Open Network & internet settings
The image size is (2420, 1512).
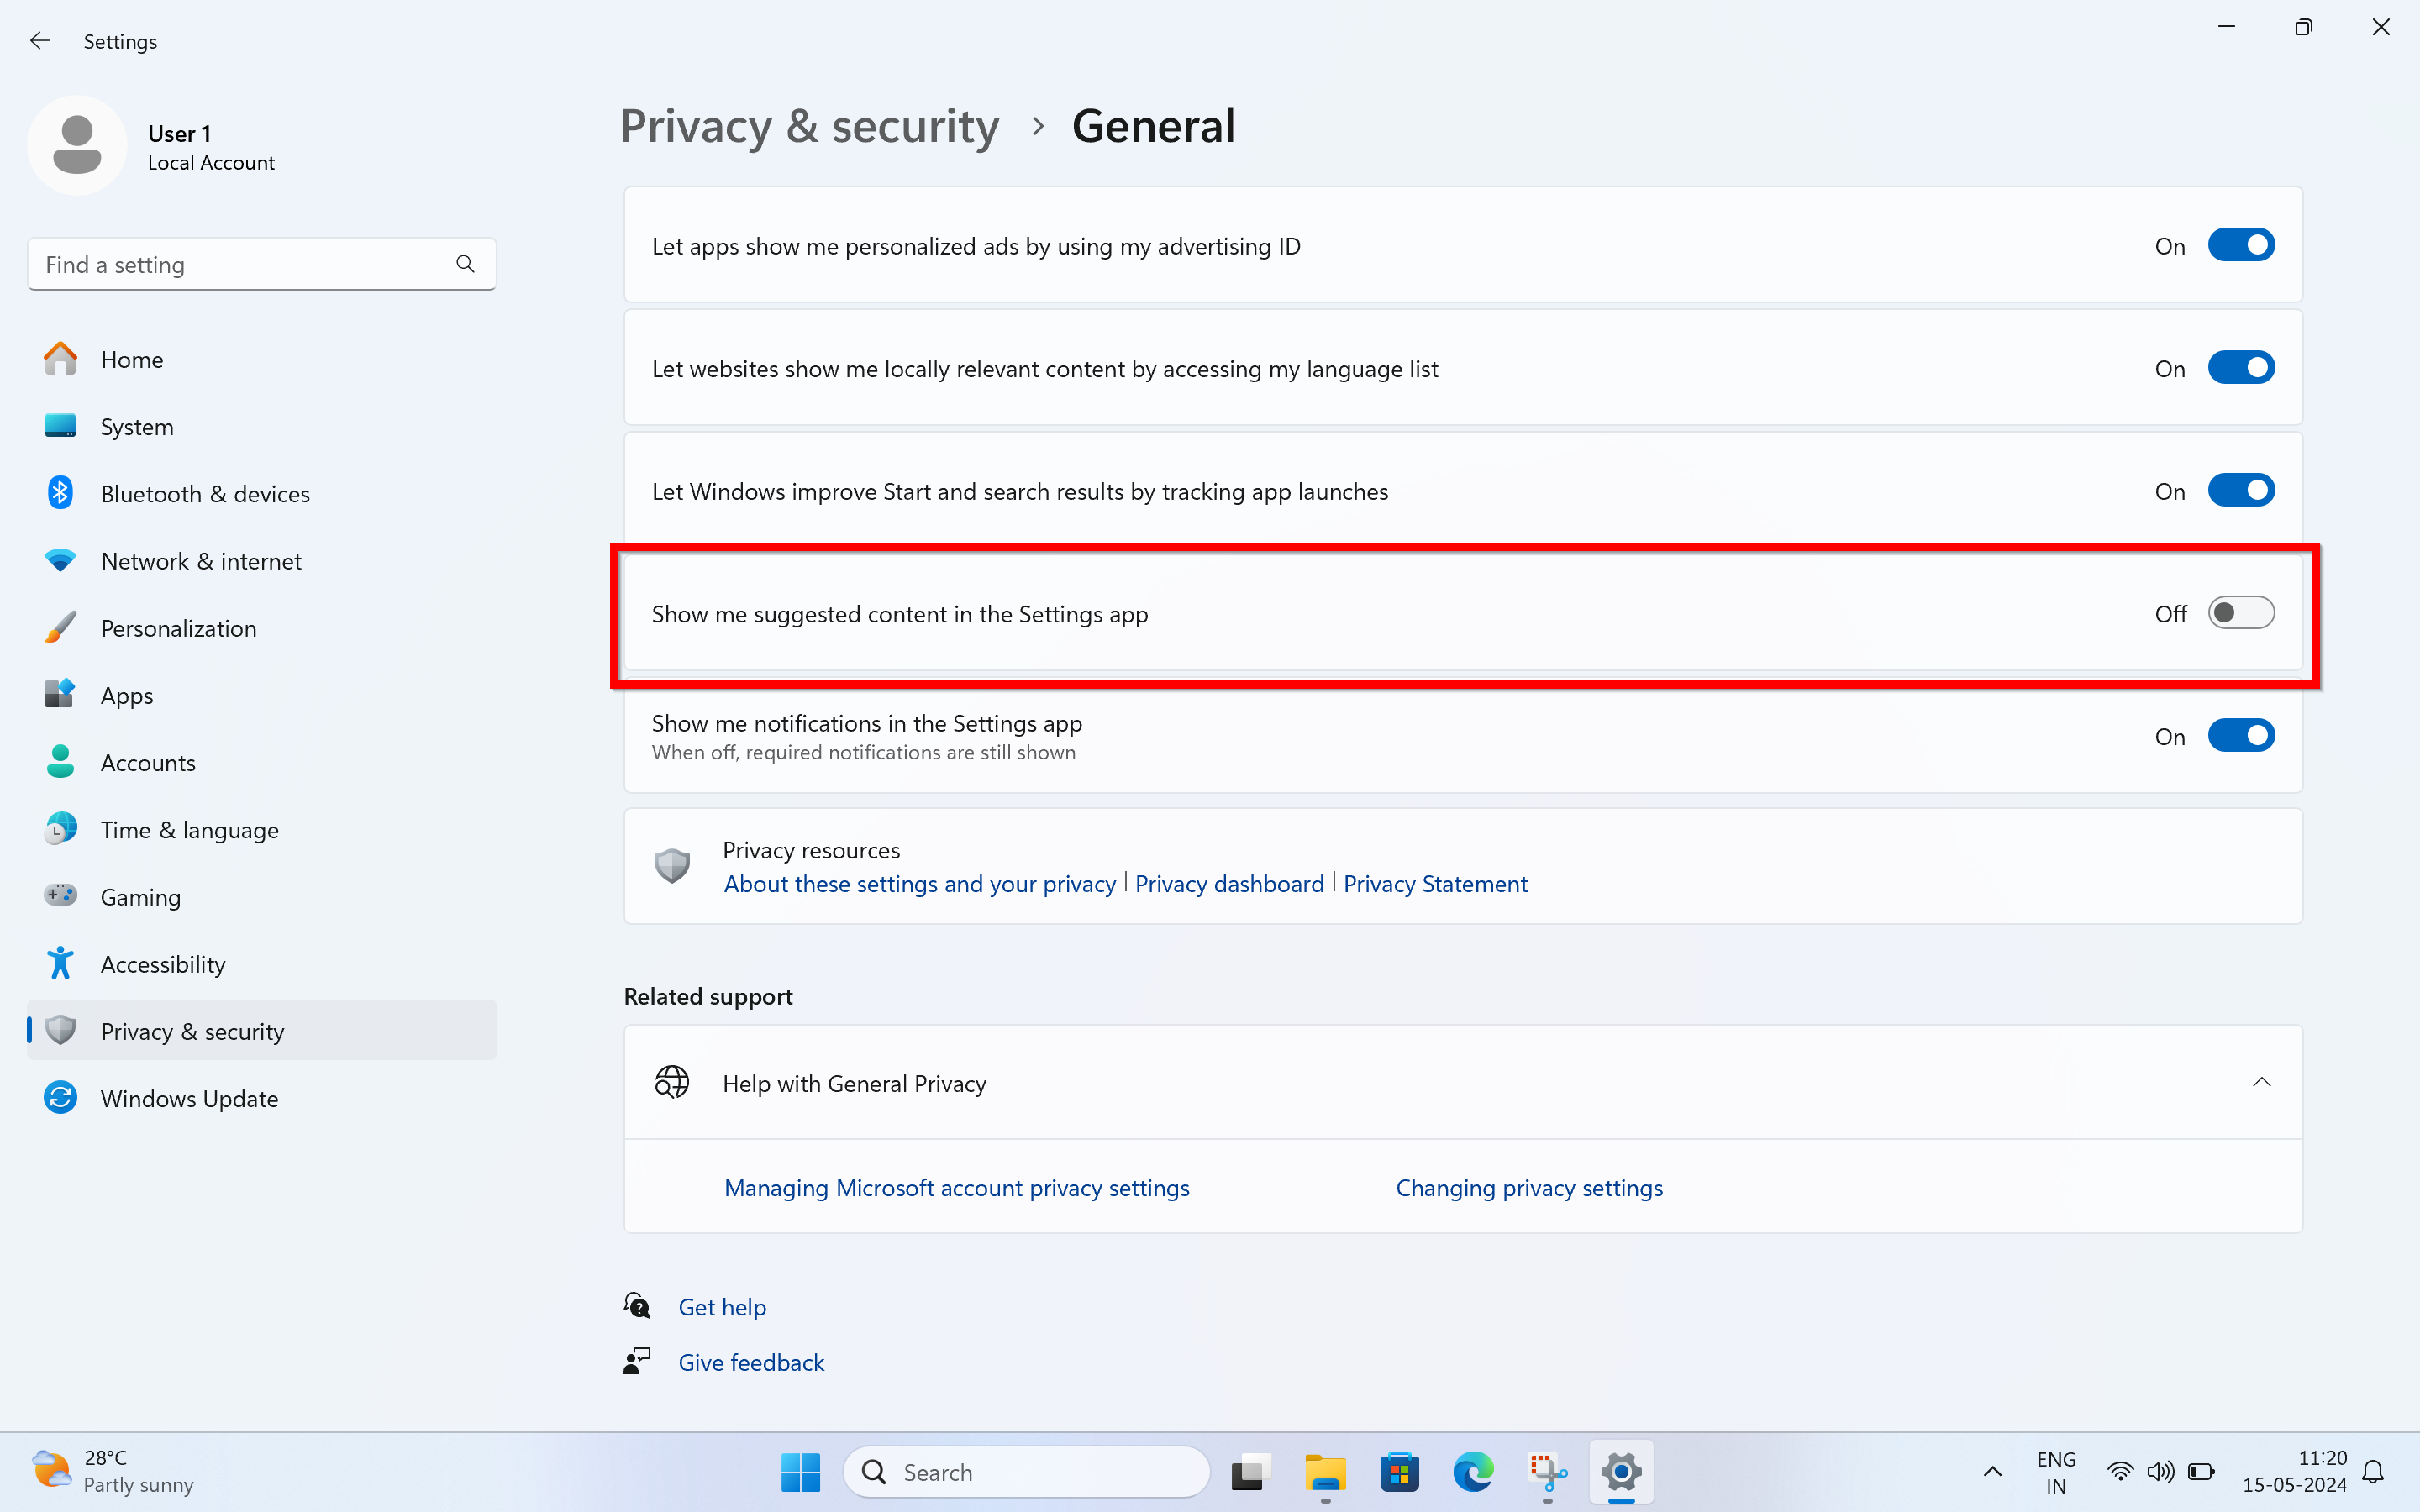click(x=262, y=560)
